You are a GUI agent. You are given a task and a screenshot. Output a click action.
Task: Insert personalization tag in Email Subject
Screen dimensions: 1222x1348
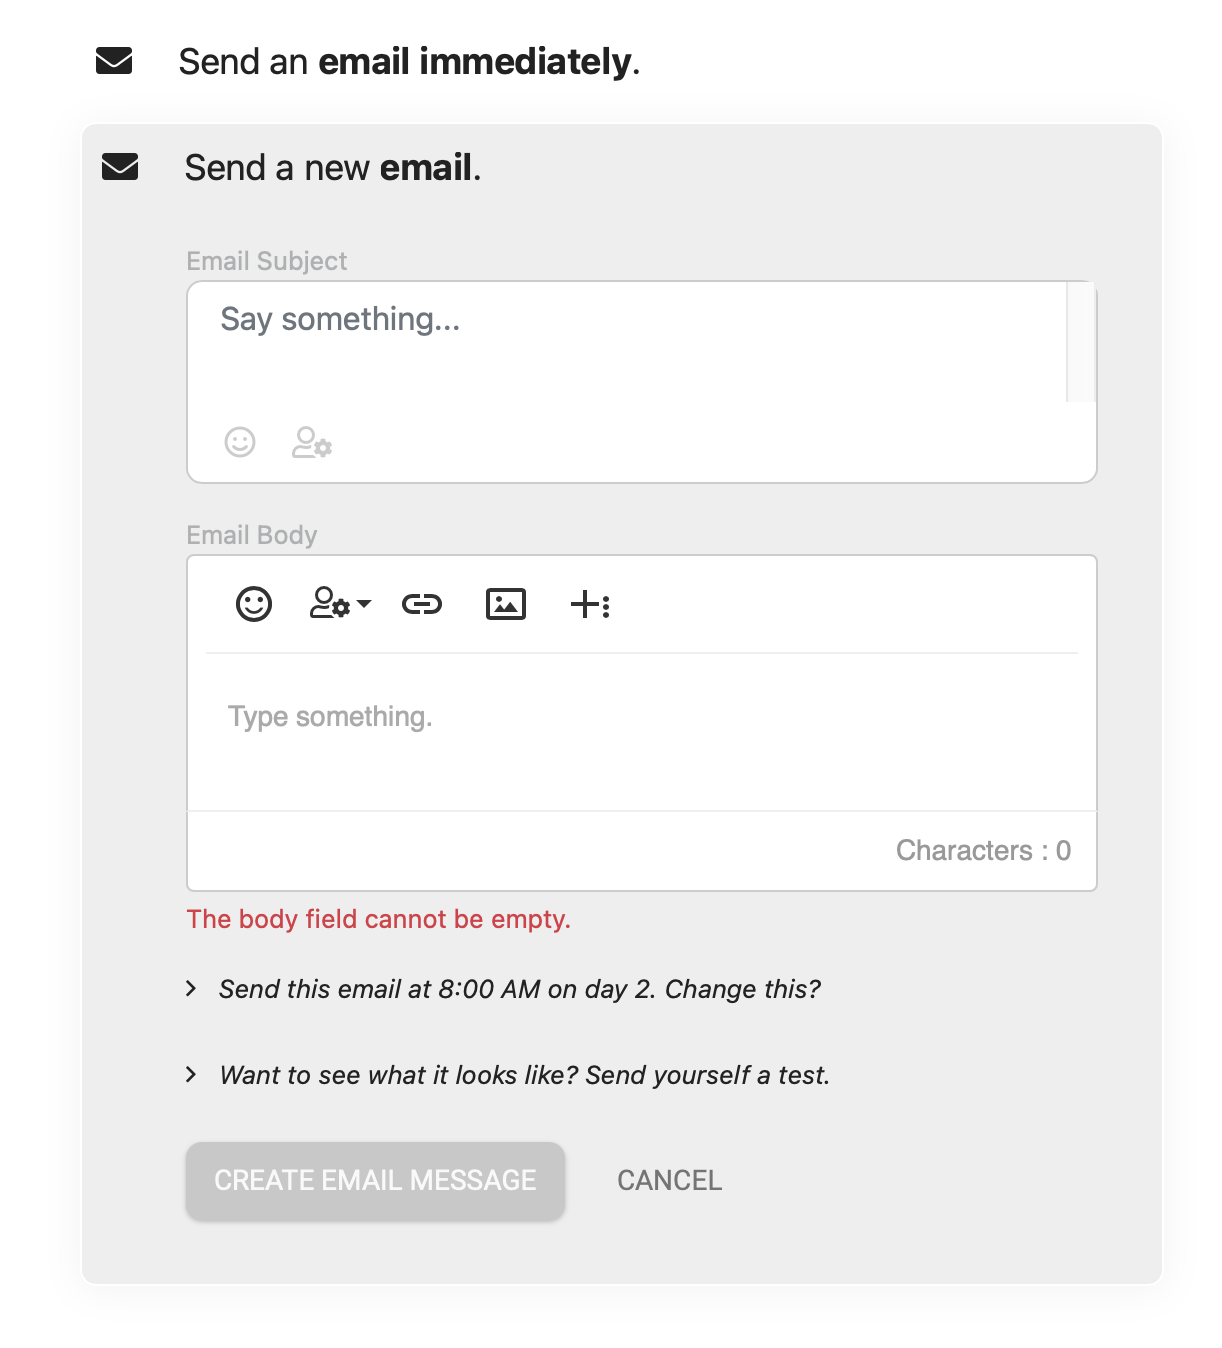coord(312,442)
